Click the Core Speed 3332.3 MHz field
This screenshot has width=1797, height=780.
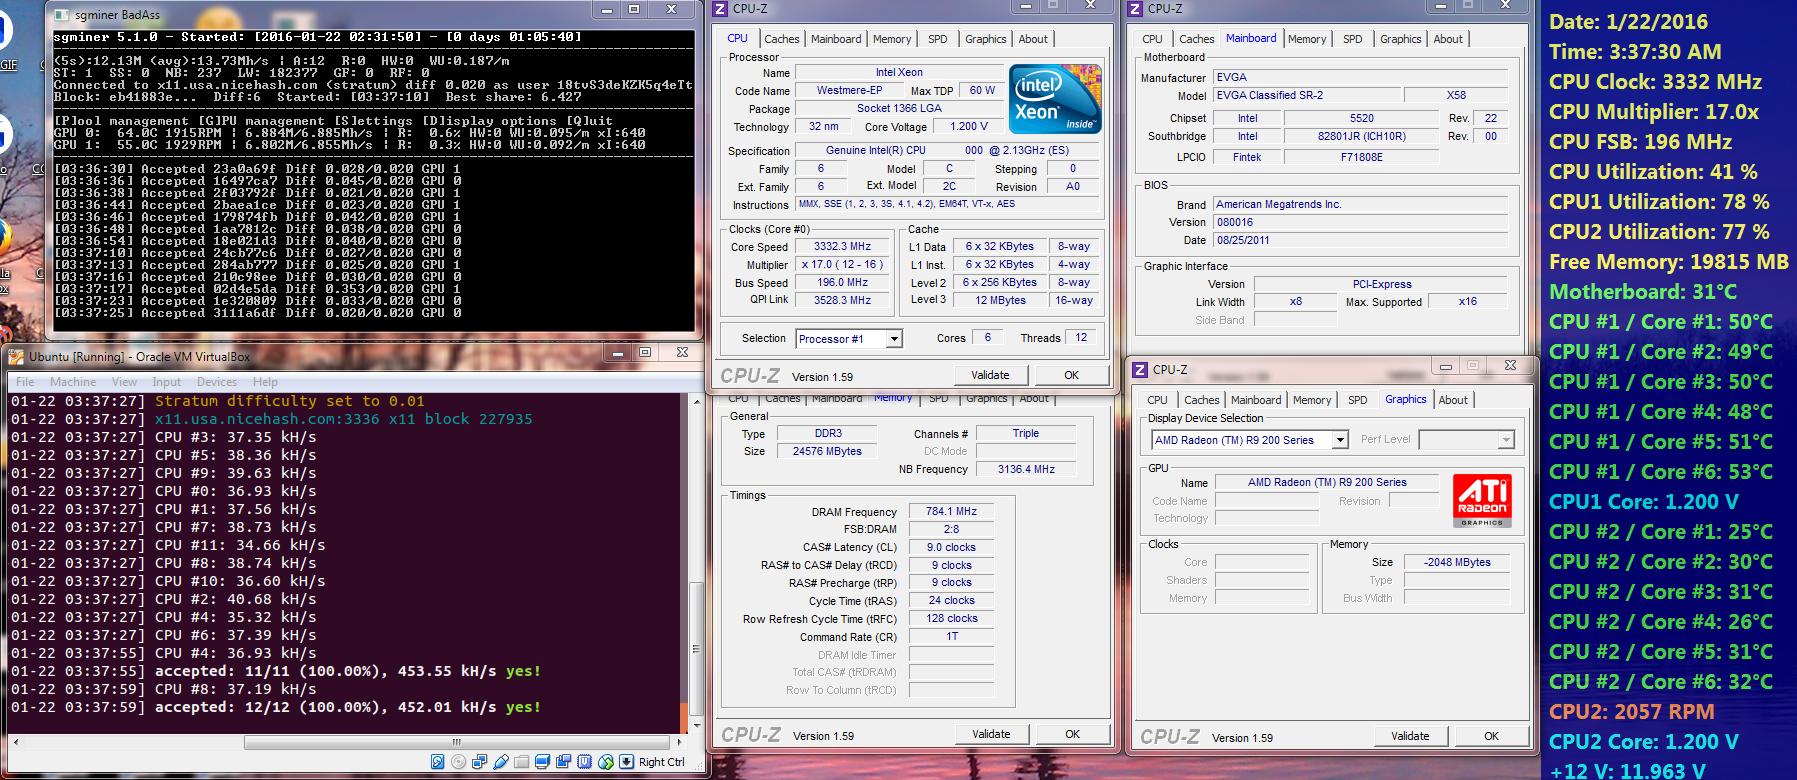843,246
